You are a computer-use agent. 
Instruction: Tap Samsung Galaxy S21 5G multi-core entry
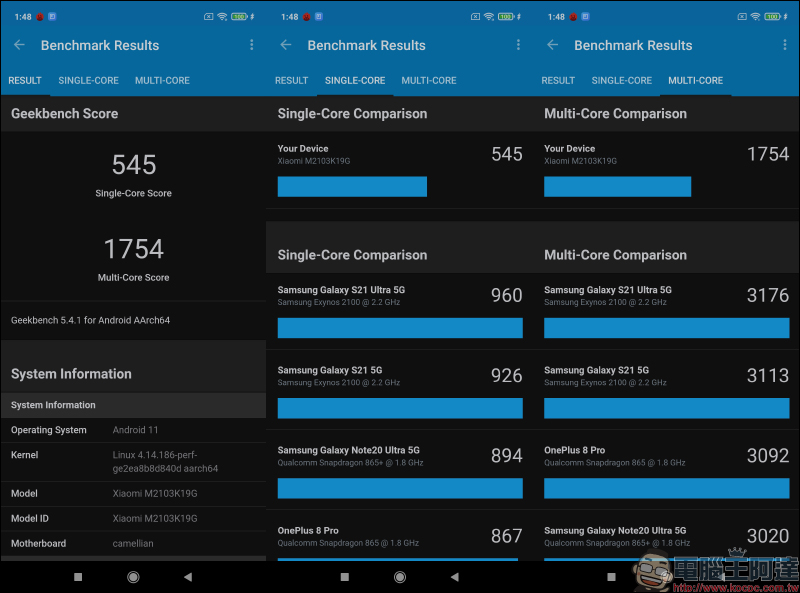click(x=667, y=389)
